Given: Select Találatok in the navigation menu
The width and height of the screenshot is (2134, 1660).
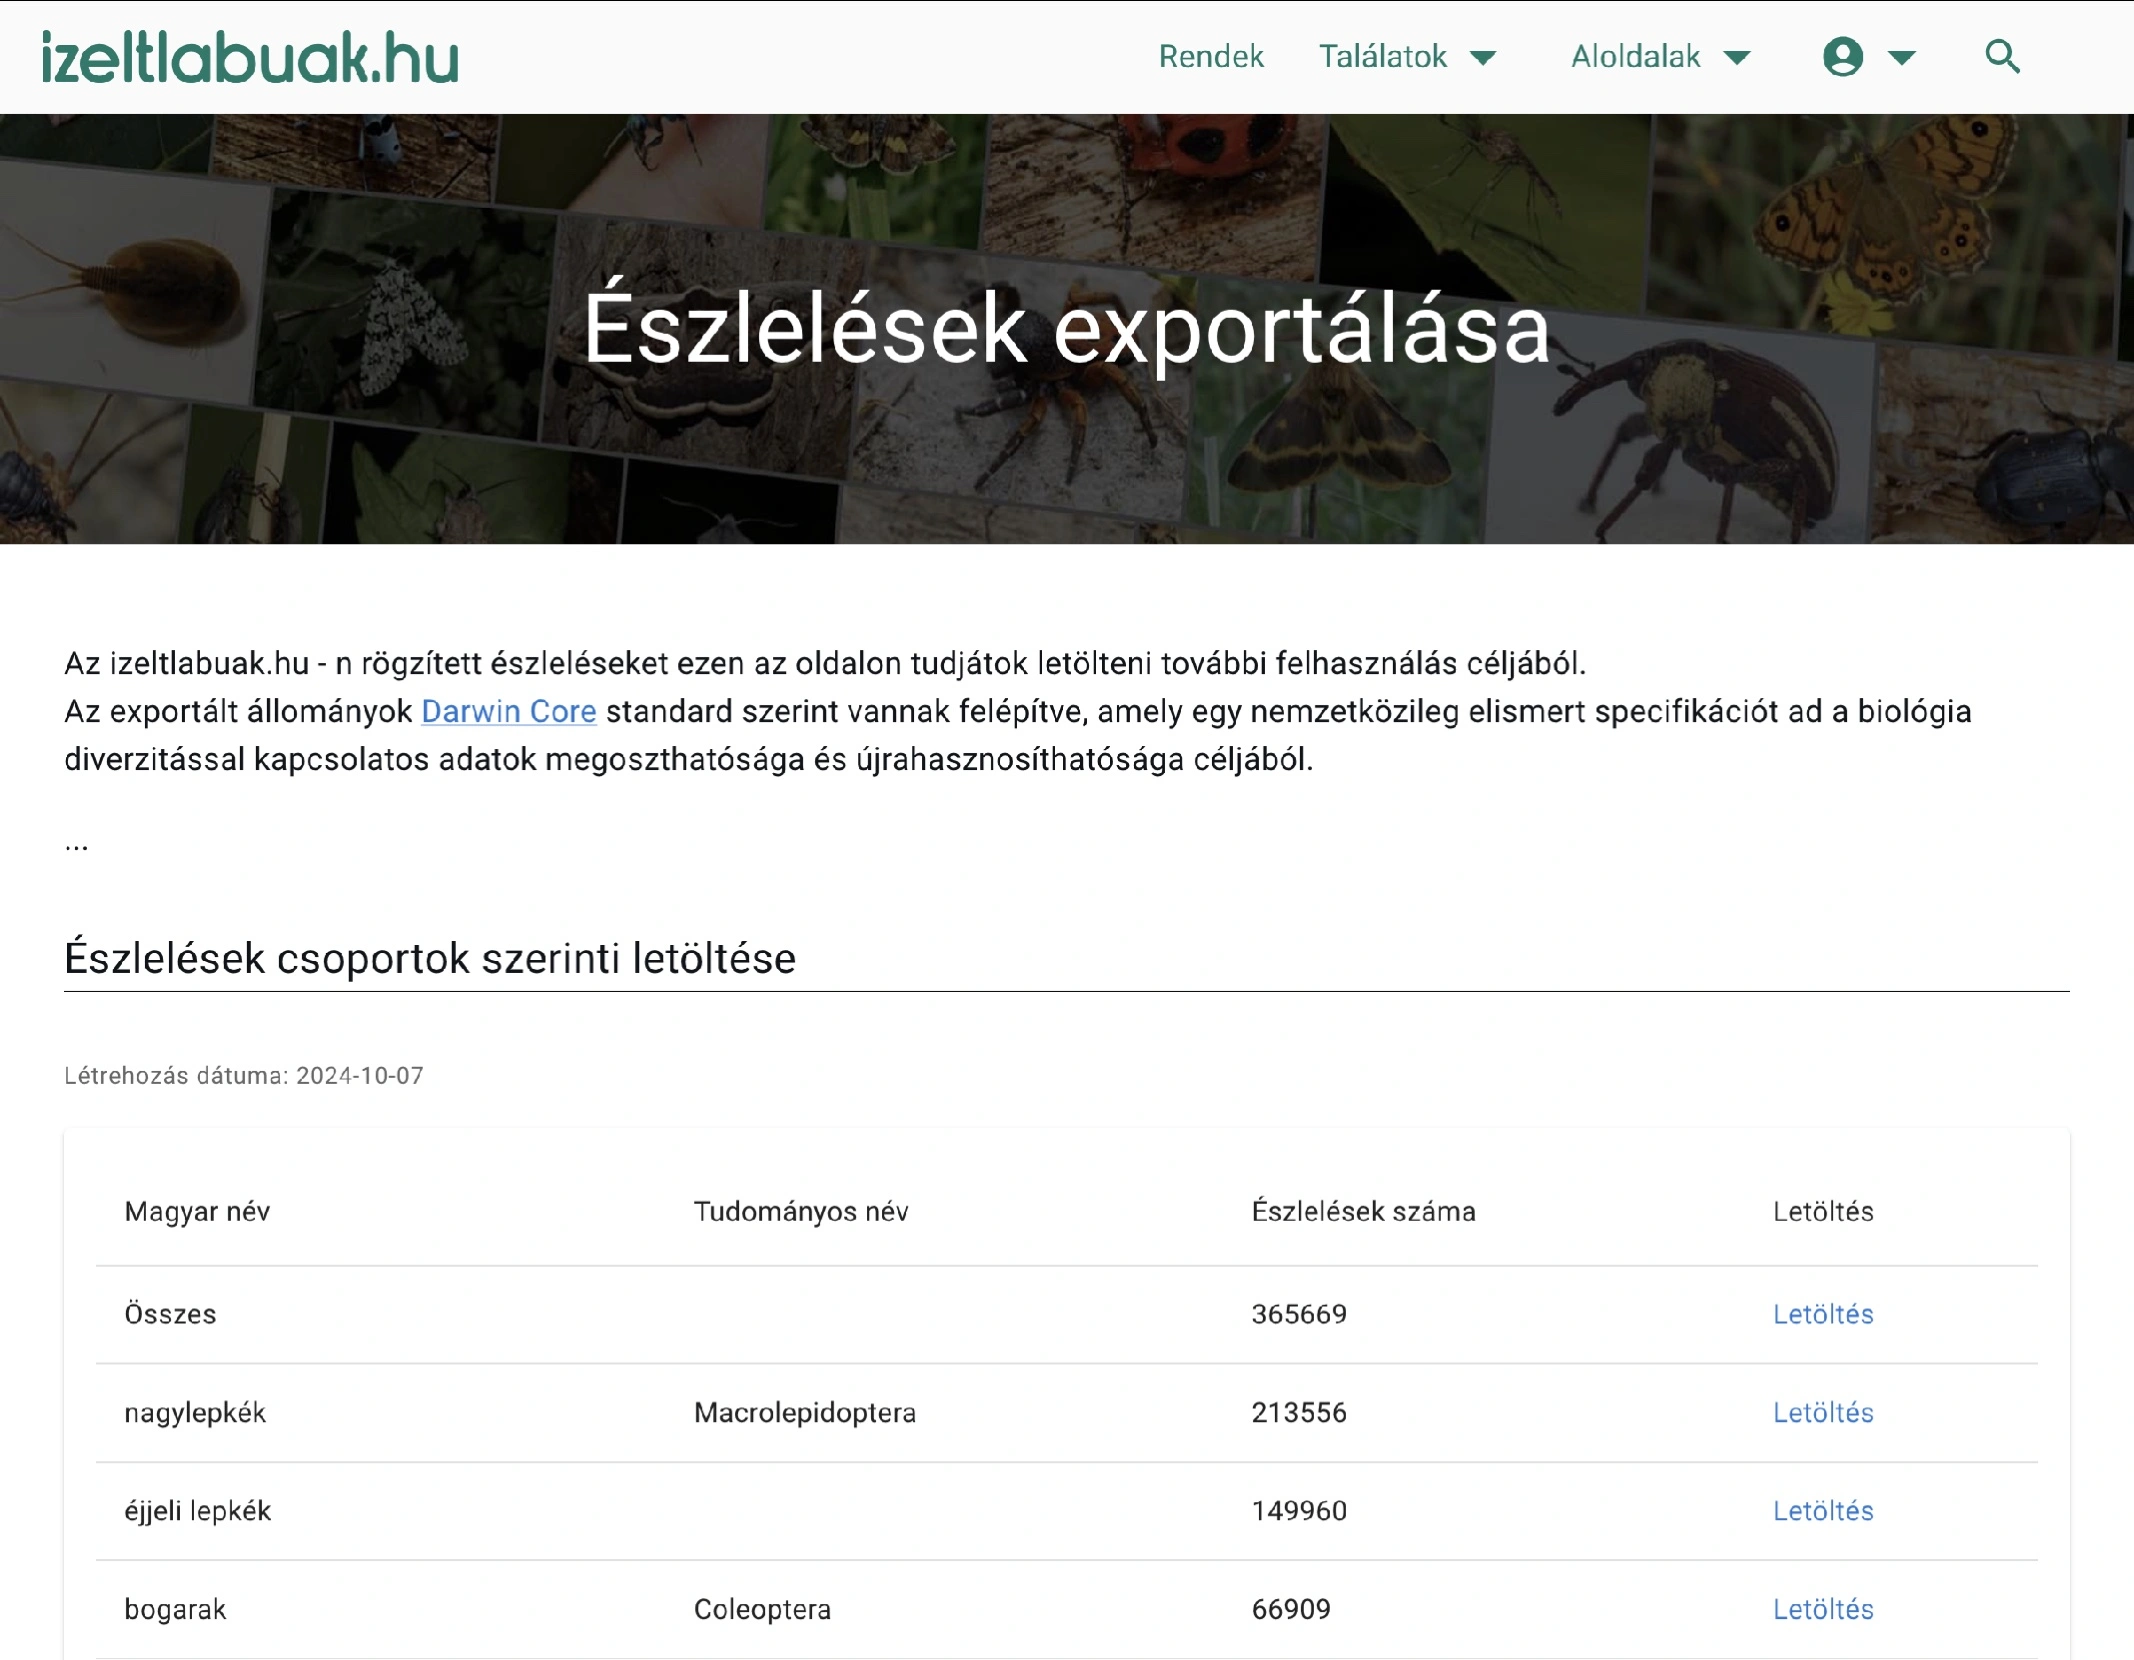Looking at the screenshot, I should [1383, 57].
